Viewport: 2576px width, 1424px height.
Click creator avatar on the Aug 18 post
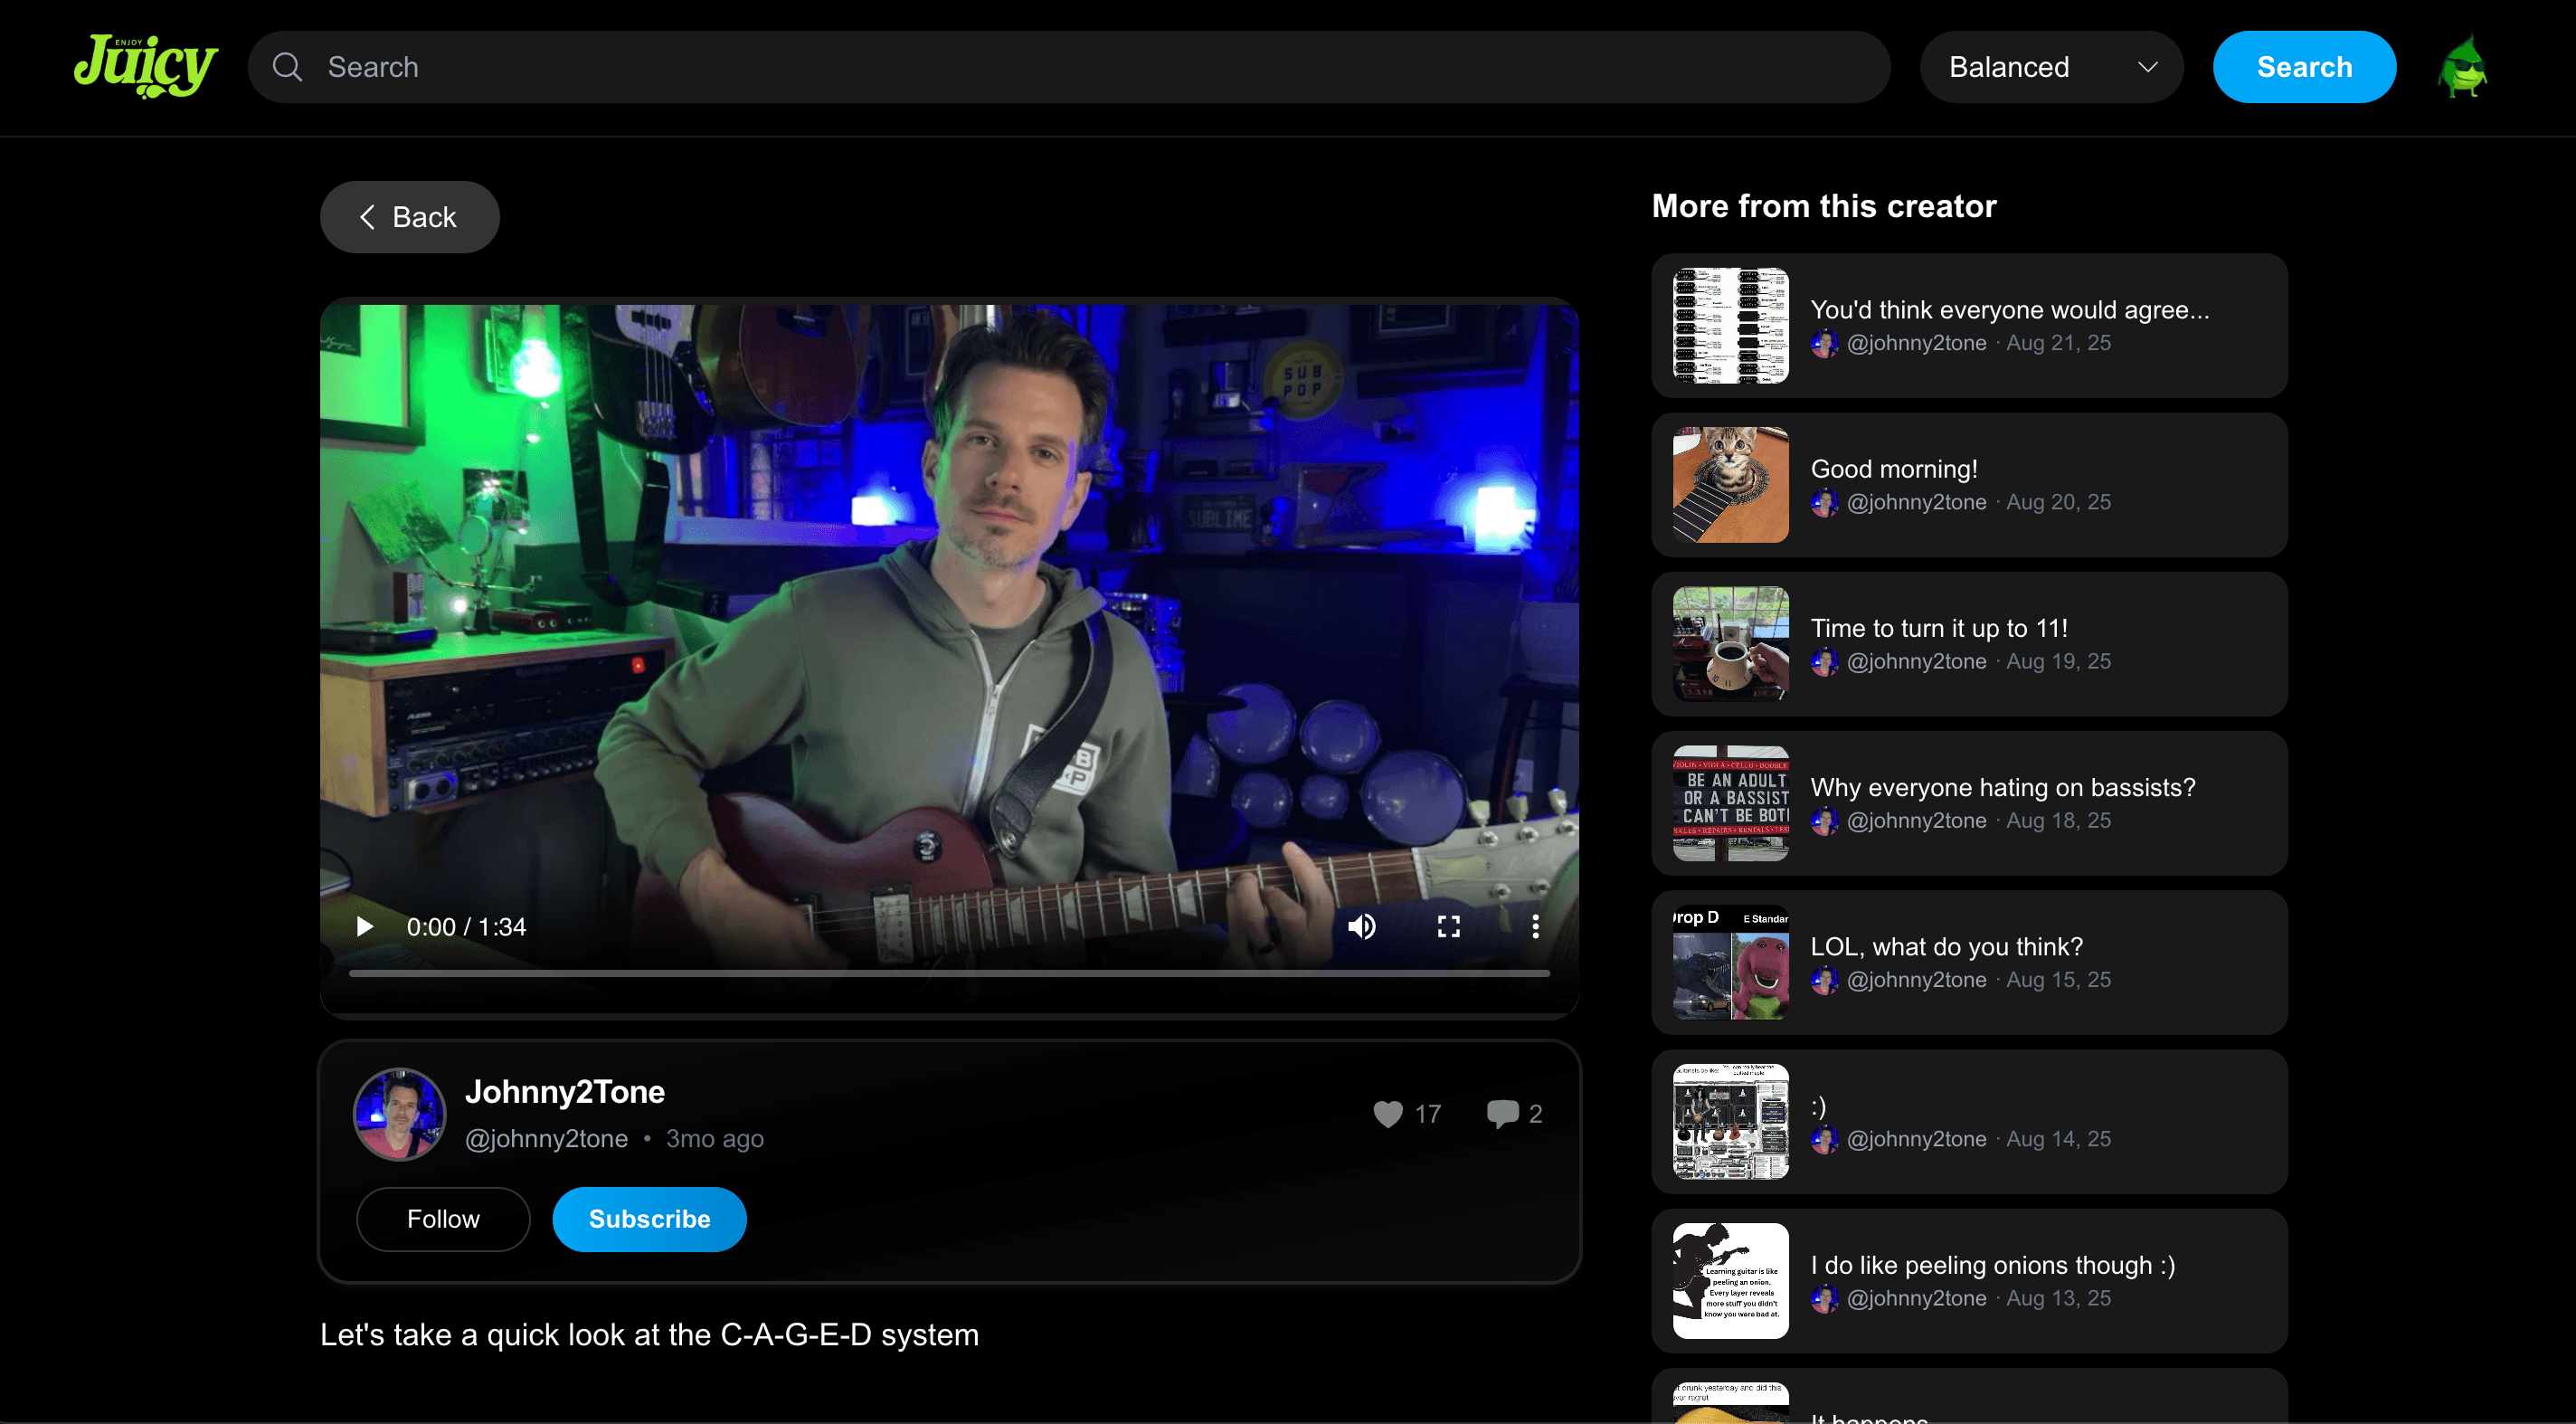click(x=1824, y=820)
